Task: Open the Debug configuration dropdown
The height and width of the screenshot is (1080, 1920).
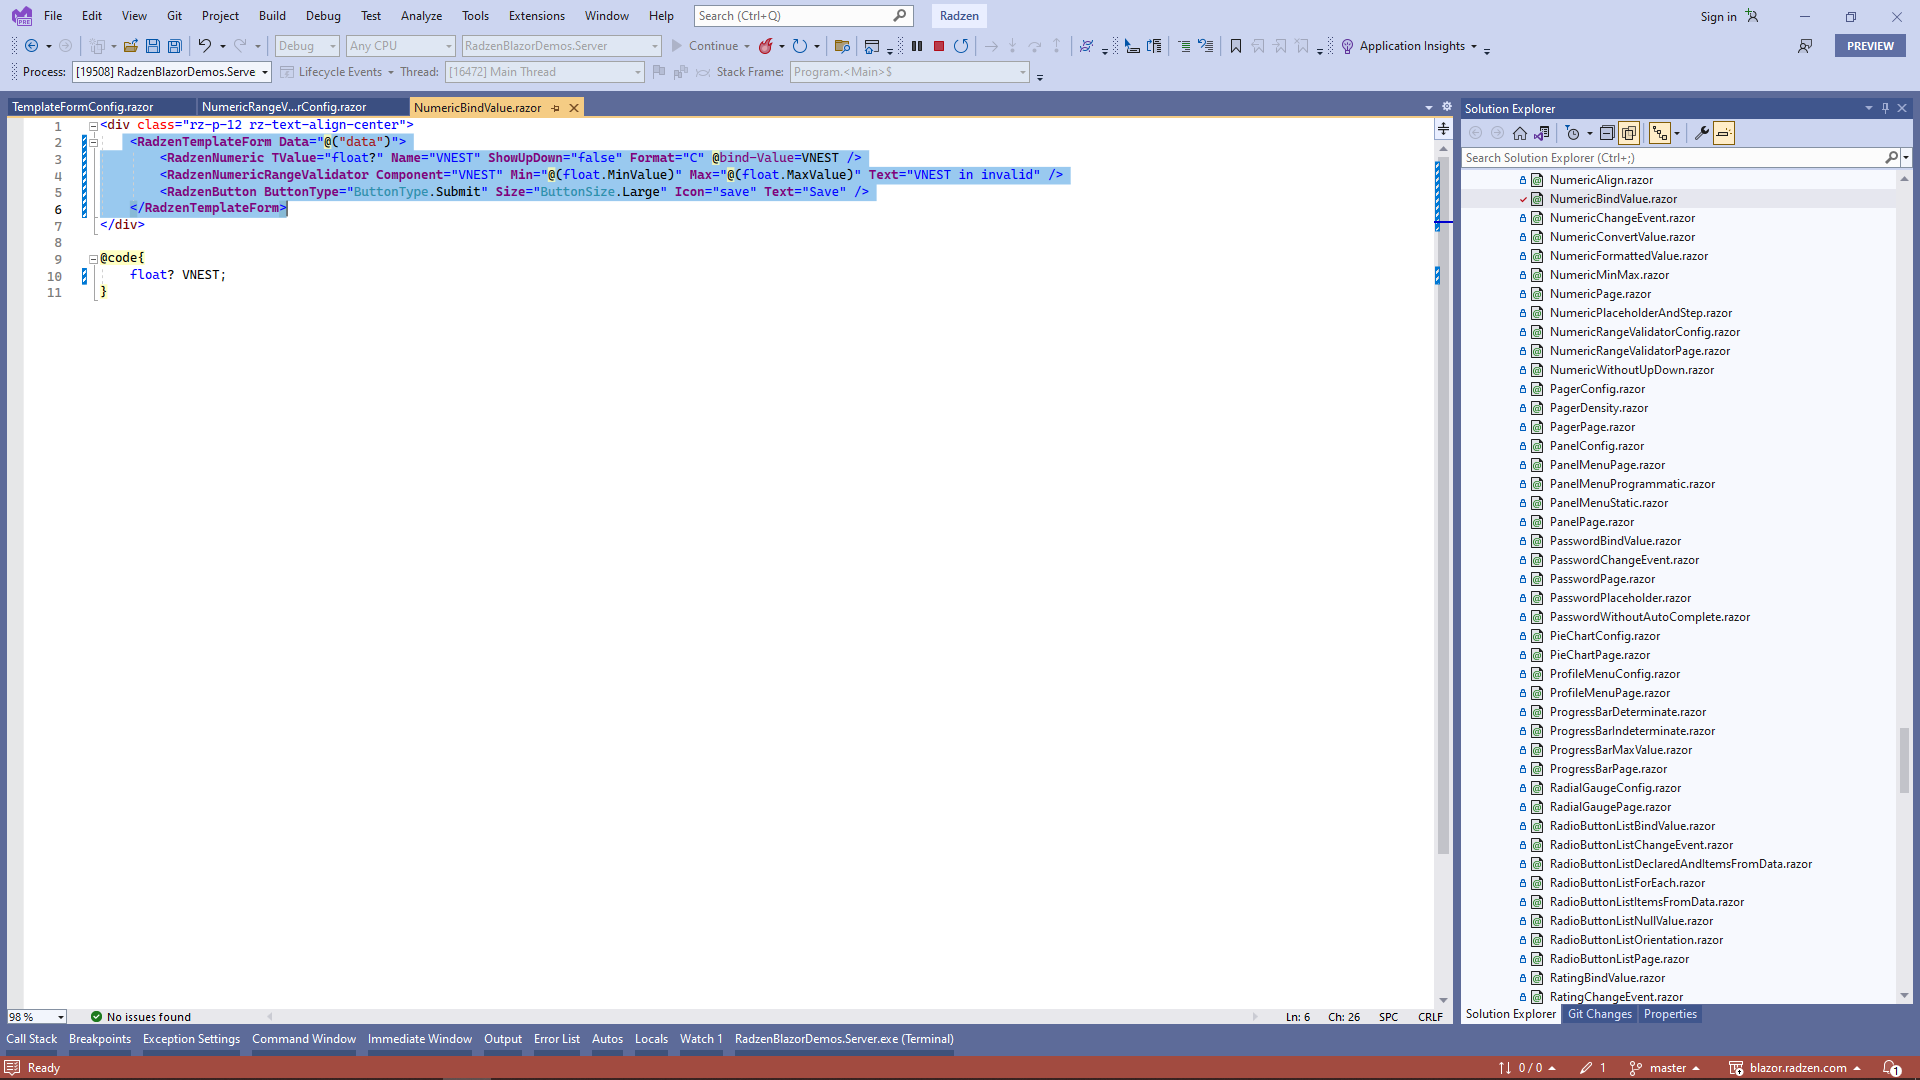Action: click(307, 46)
